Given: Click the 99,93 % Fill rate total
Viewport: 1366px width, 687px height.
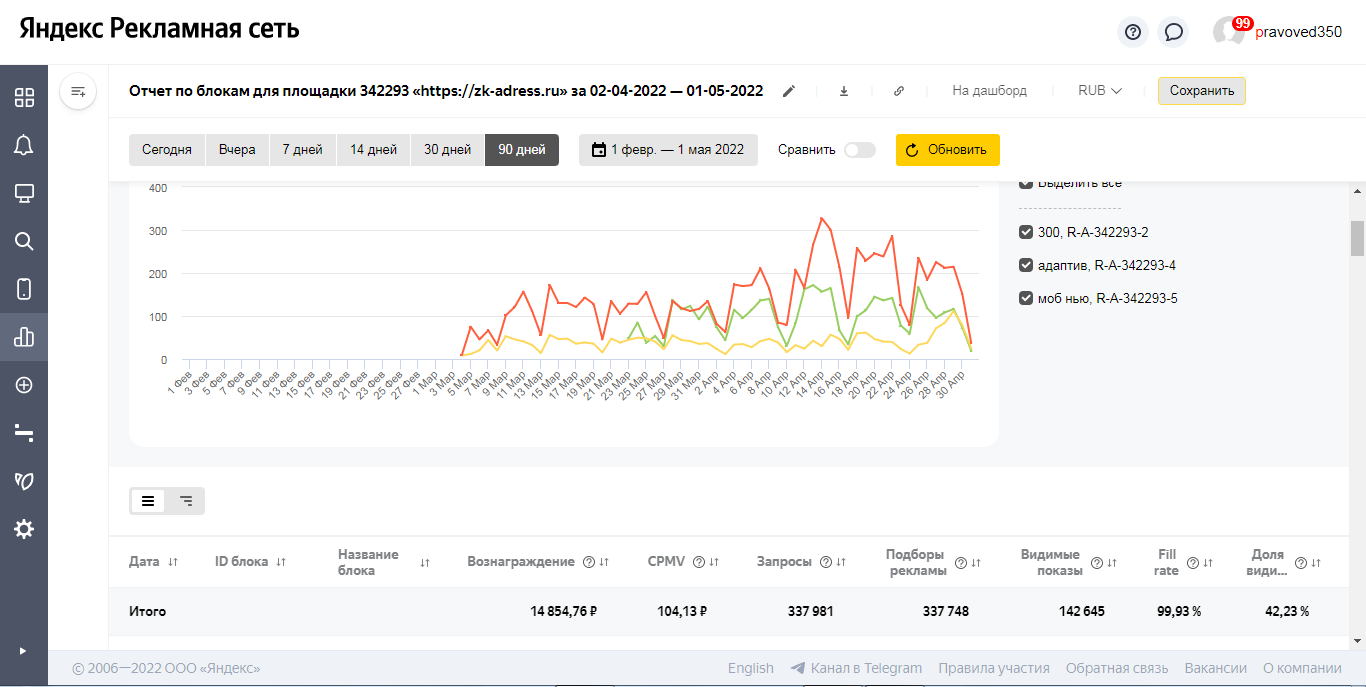Looking at the screenshot, I should pos(1180,611).
